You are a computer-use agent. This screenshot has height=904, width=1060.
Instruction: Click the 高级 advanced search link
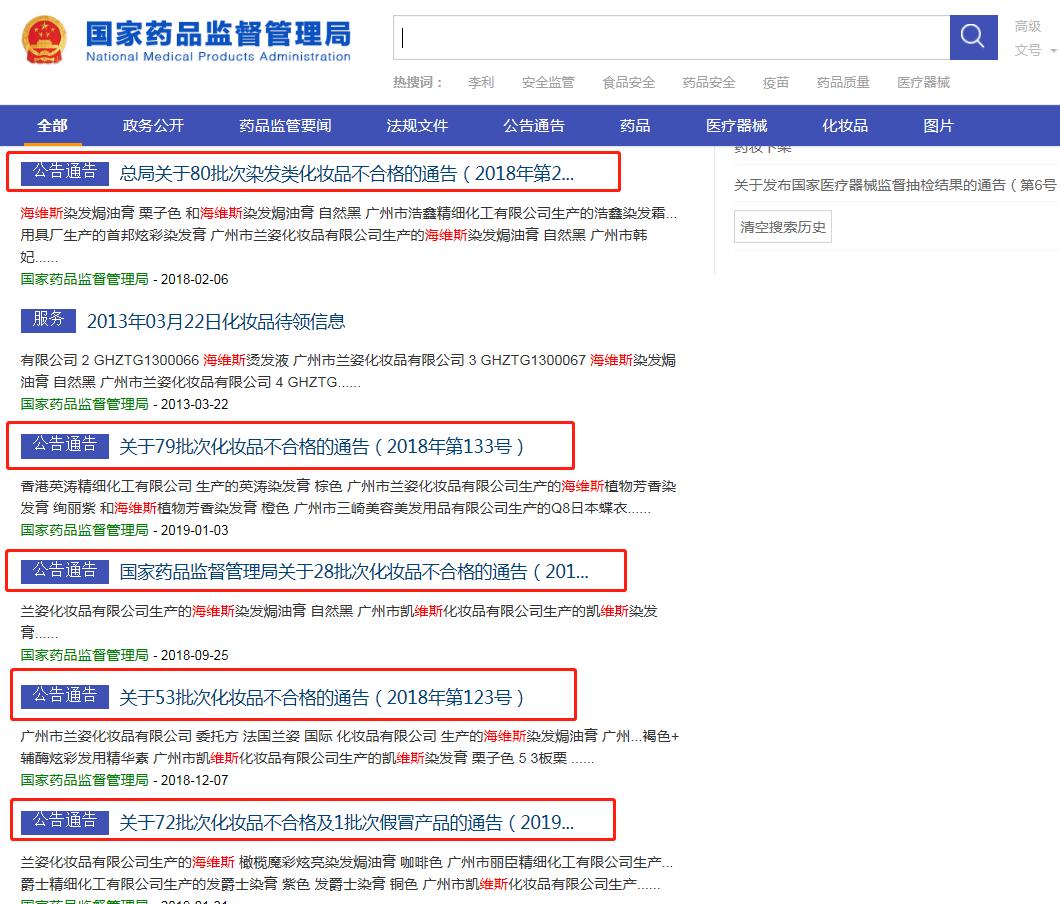pyautogui.click(x=1029, y=28)
